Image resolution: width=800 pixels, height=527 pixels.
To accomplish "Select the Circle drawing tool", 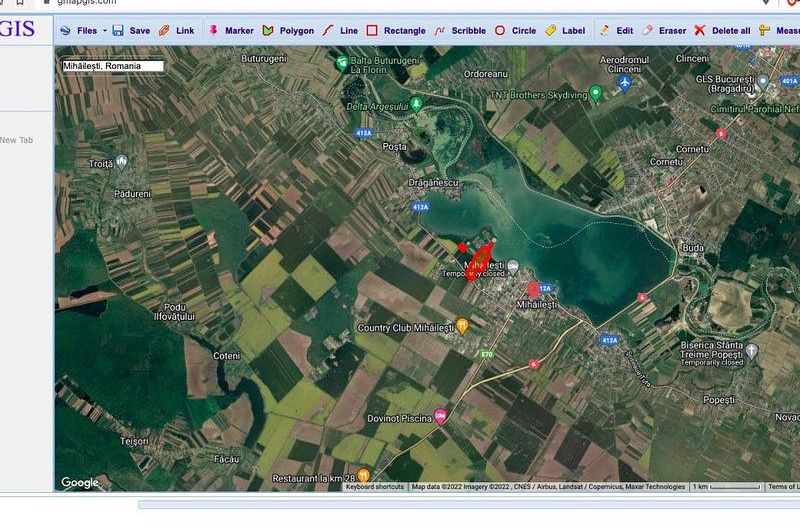I will [515, 31].
